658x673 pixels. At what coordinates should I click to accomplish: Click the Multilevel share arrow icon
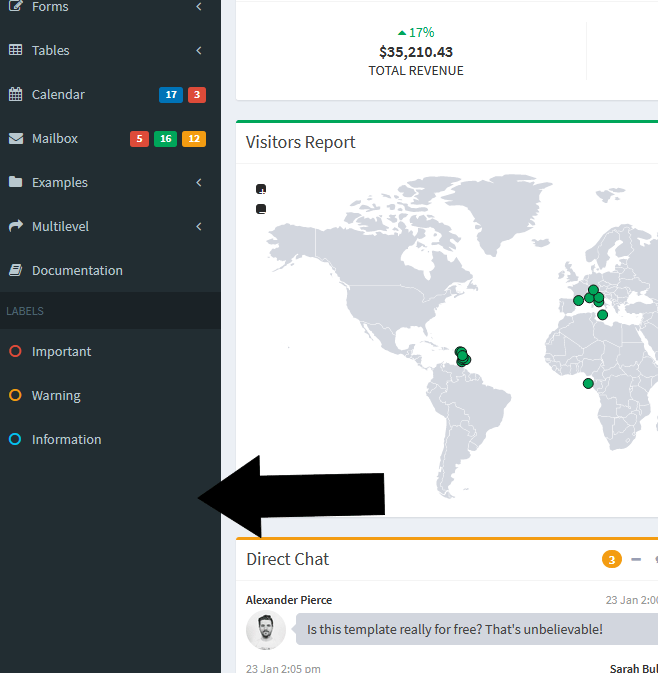16,226
